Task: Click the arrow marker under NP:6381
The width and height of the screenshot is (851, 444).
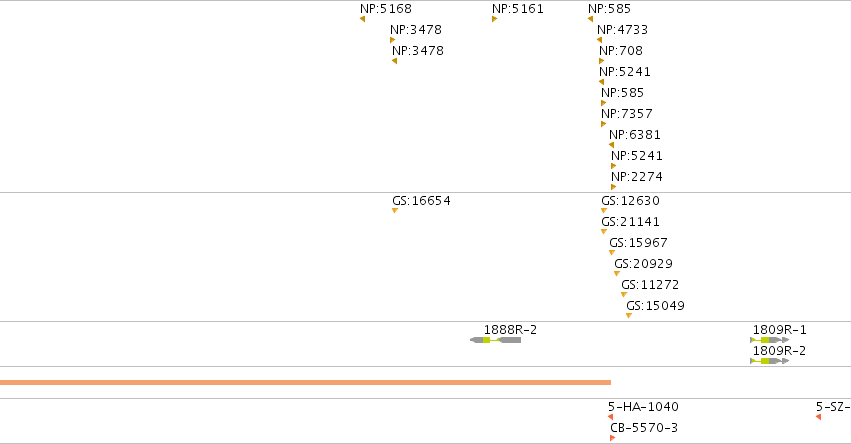Action: [612, 145]
